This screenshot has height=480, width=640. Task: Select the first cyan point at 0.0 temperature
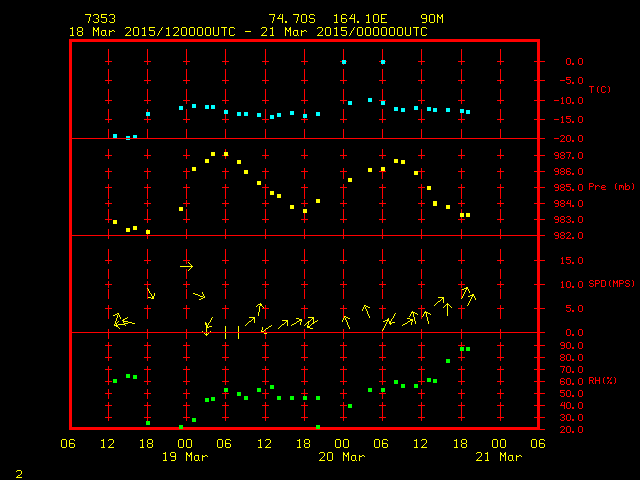point(344,62)
